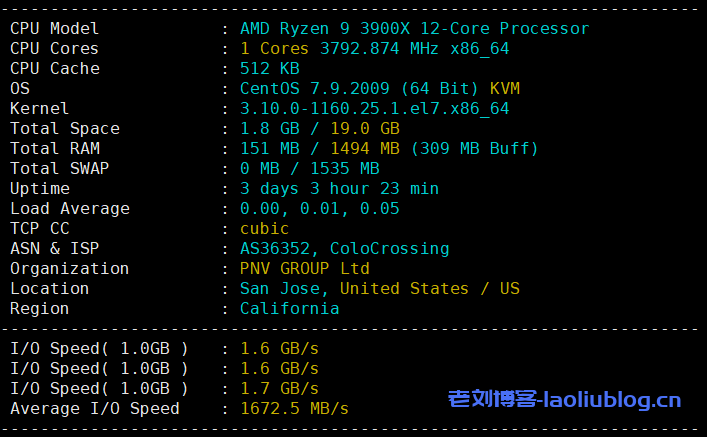Click the Load Average values
The width and height of the screenshot is (707, 437).
coord(319,208)
